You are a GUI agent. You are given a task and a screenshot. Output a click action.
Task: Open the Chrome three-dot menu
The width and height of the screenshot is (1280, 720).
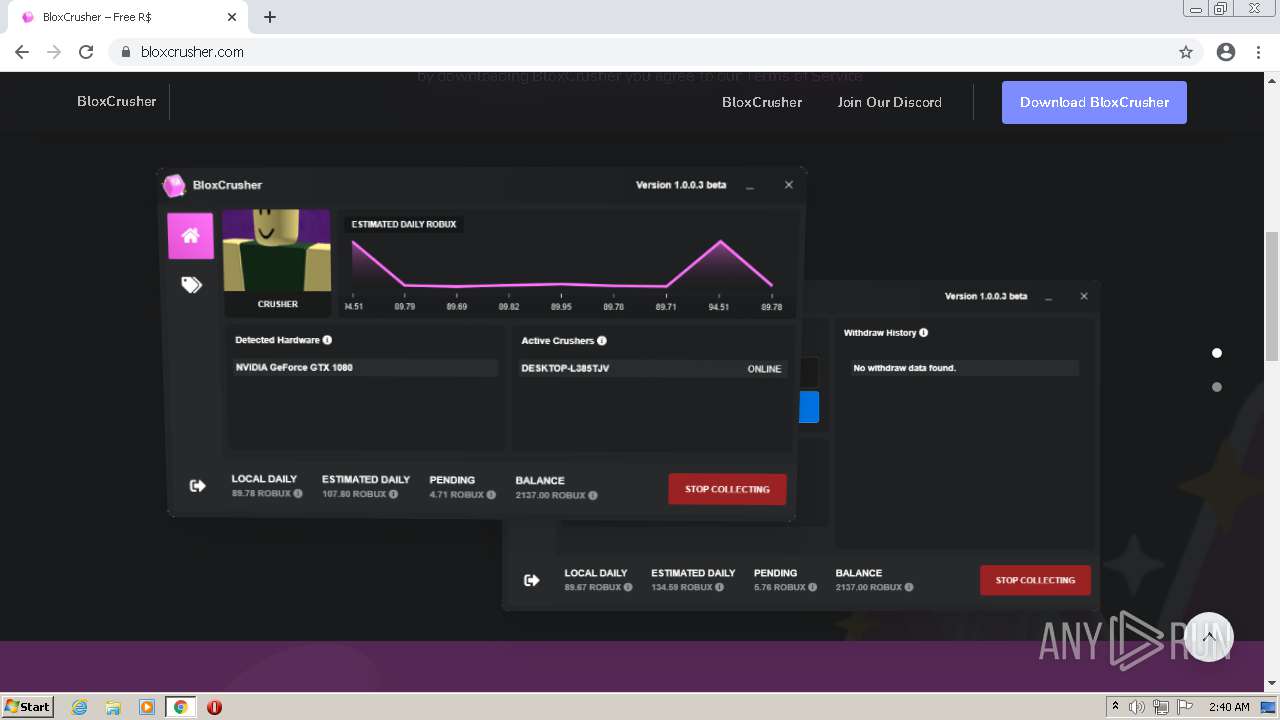1258,52
